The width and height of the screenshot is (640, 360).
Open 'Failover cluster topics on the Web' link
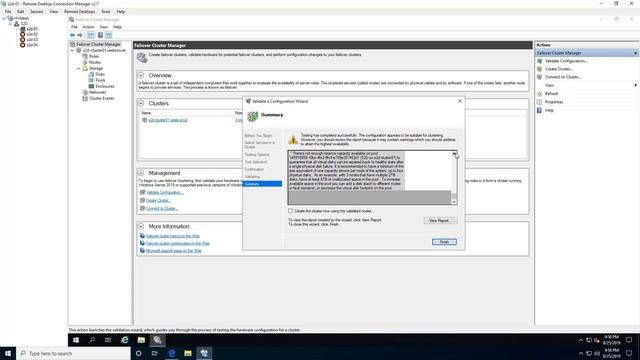click(x=173, y=236)
